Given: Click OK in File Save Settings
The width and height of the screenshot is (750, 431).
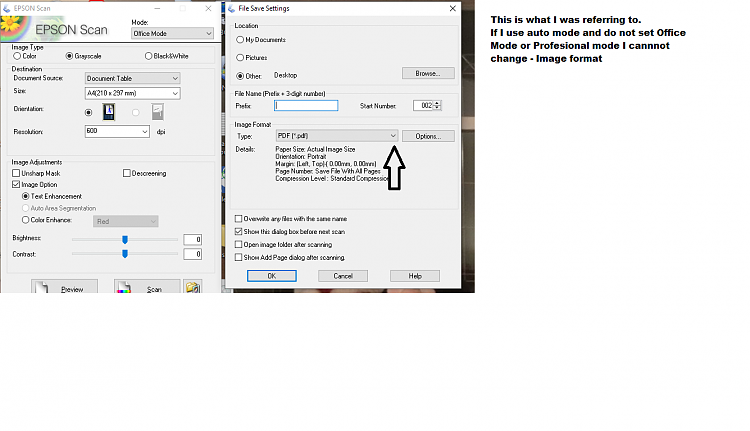Looking at the screenshot, I should point(272,276).
